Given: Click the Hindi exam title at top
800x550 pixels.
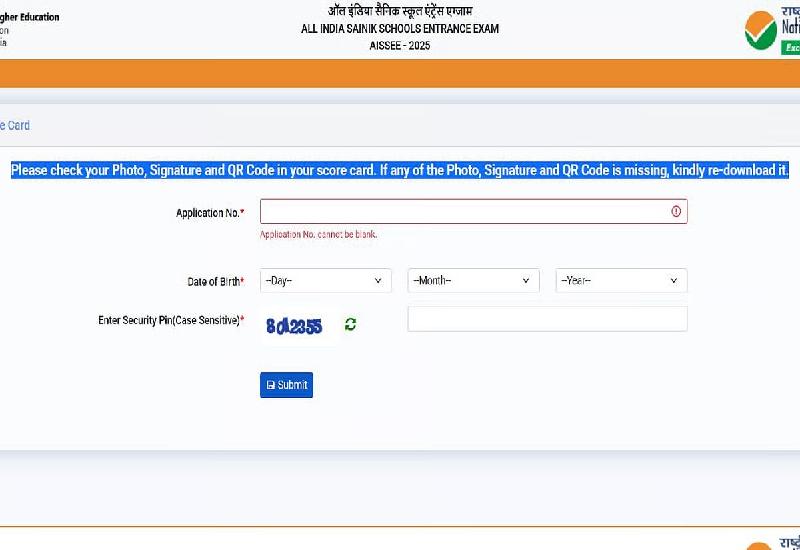Looking at the screenshot, I should point(400,11).
